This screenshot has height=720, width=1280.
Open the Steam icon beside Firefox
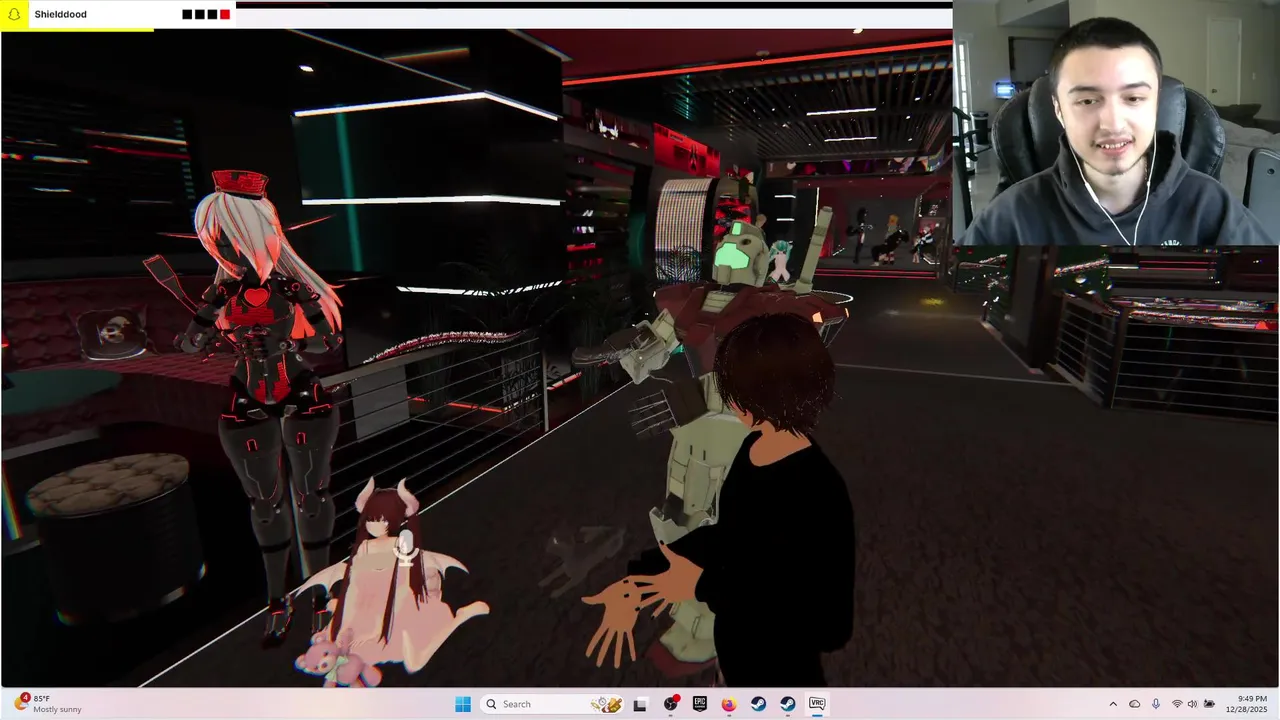point(759,704)
